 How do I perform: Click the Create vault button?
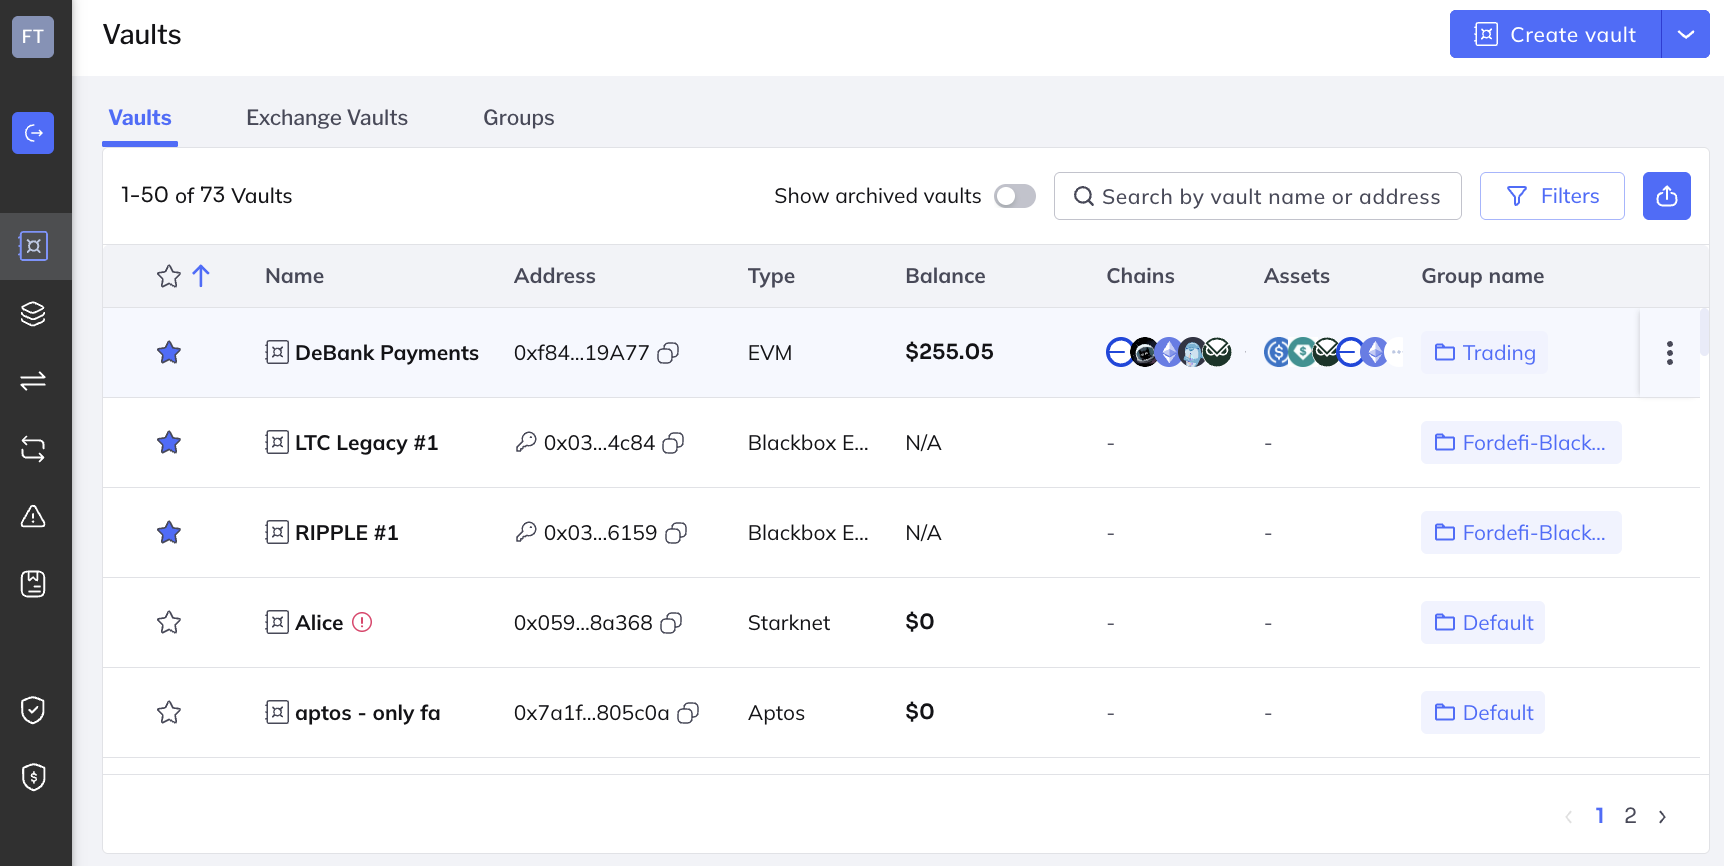(1555, 34)
